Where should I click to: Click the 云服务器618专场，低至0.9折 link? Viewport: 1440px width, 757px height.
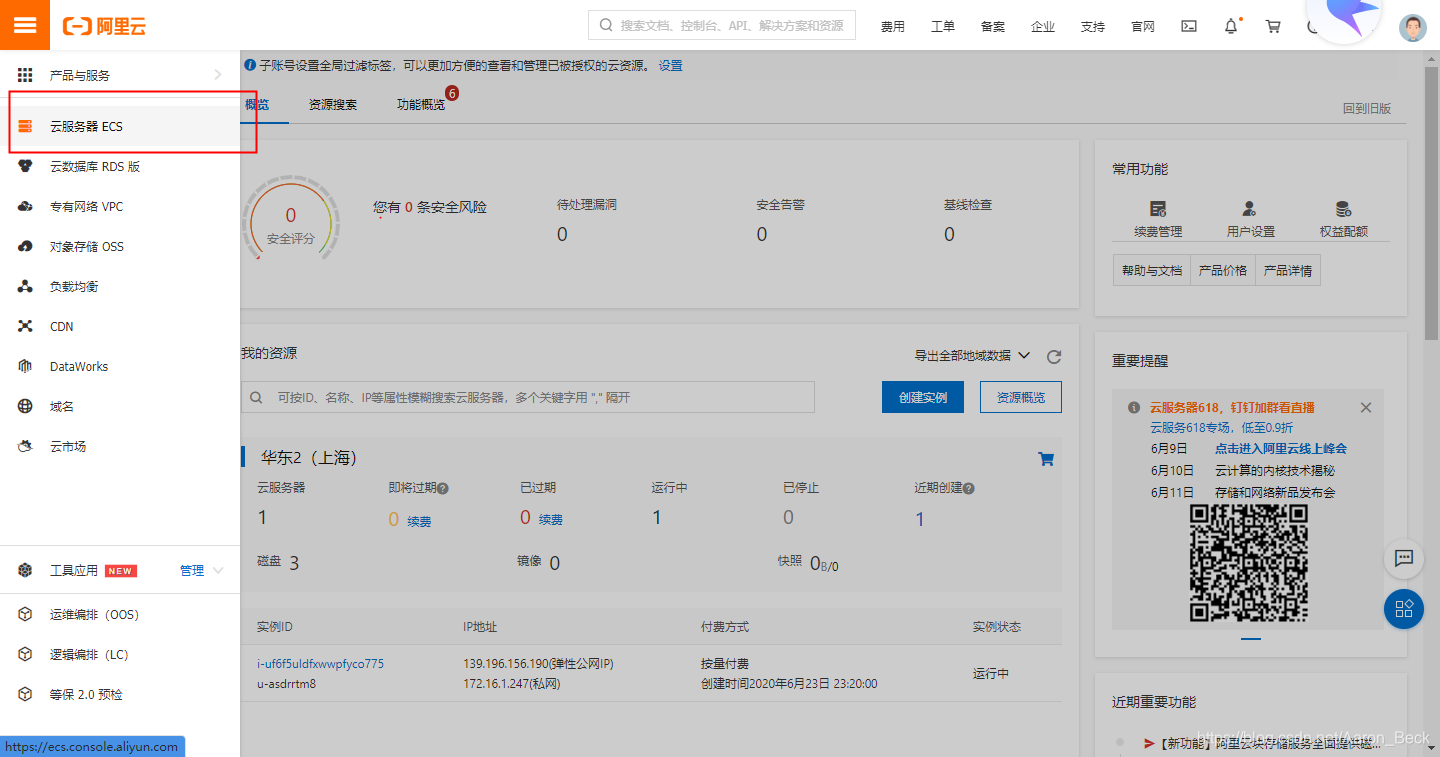click(1221, 427)
